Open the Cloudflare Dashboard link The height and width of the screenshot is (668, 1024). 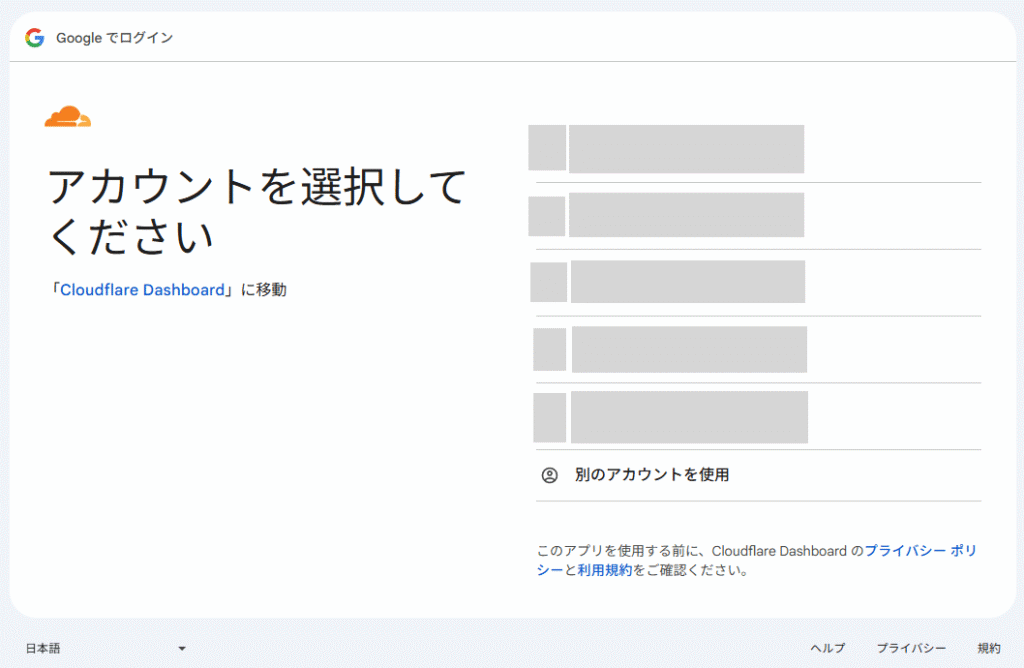pyautogui.click(x=142, y=290)
